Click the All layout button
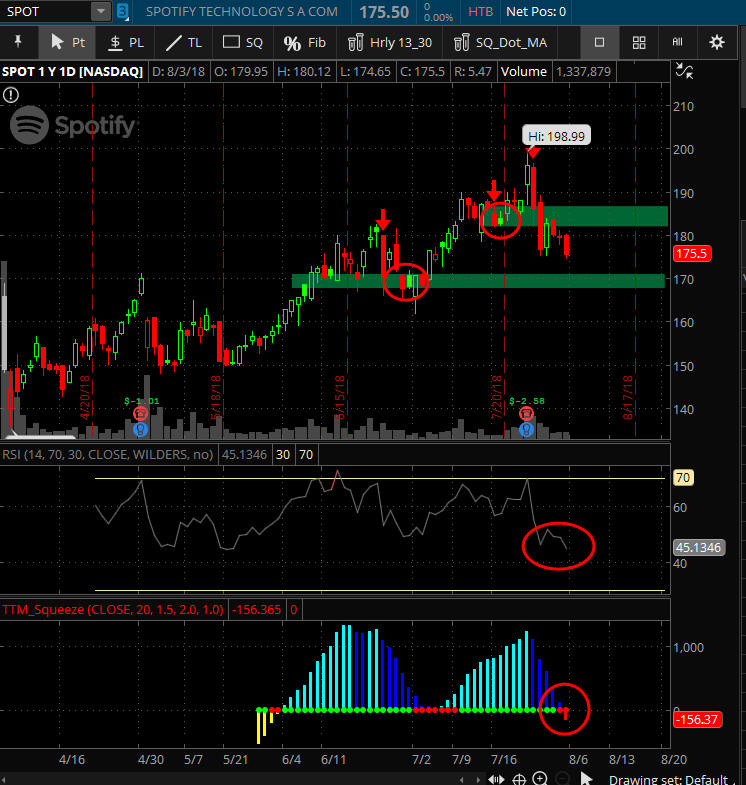Viewport: 746px width, 785px height. click(x=677, y=43)
